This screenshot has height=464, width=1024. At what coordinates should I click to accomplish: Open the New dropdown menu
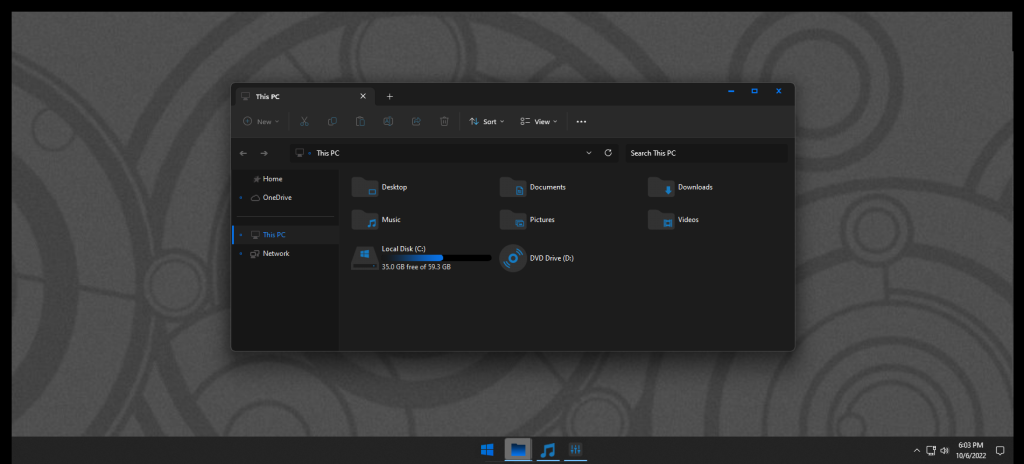tap(261, 122)
